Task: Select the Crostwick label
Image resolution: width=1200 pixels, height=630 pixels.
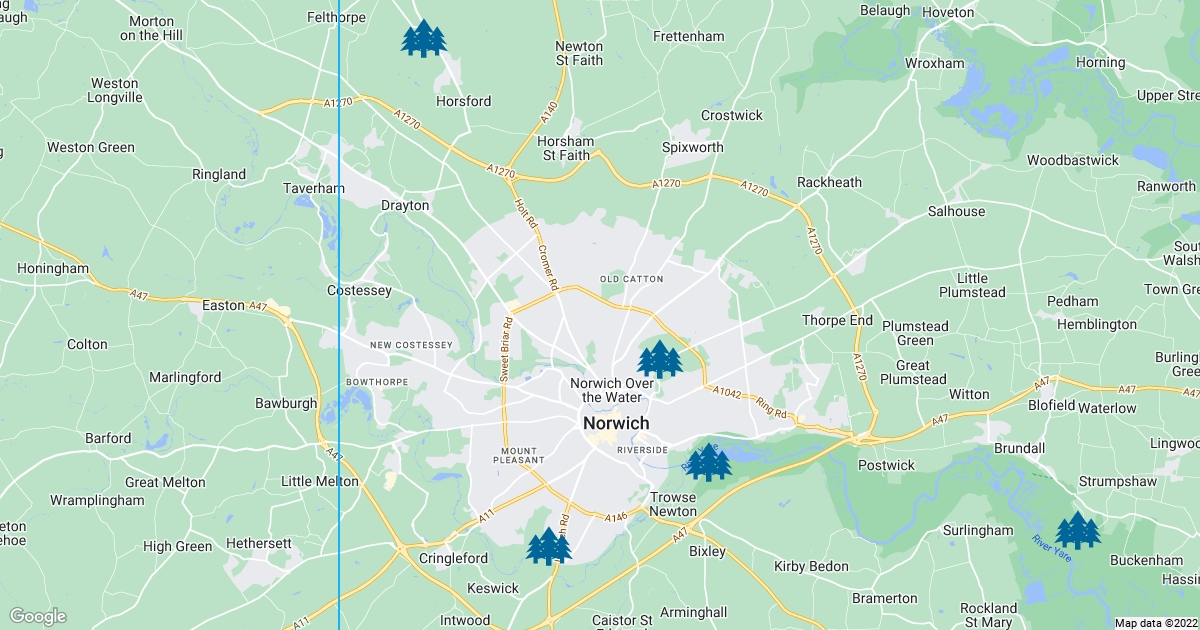Action: click(732, 115)
